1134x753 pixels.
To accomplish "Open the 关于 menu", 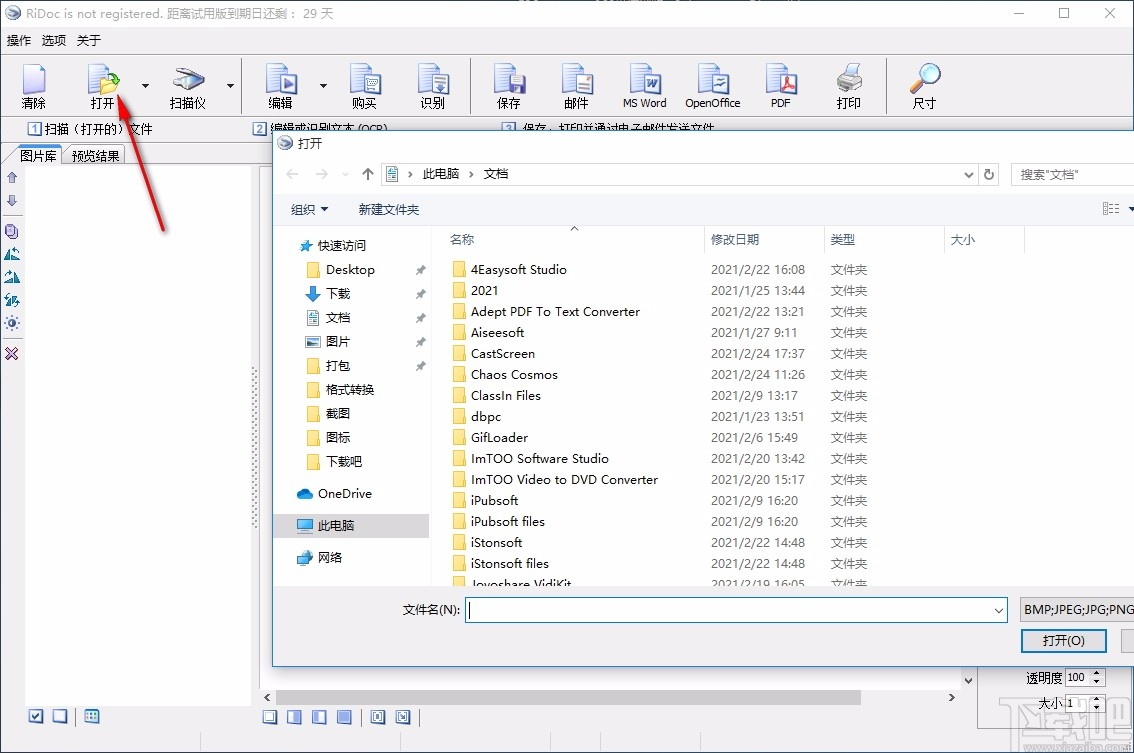I will (x=89, y=41).
